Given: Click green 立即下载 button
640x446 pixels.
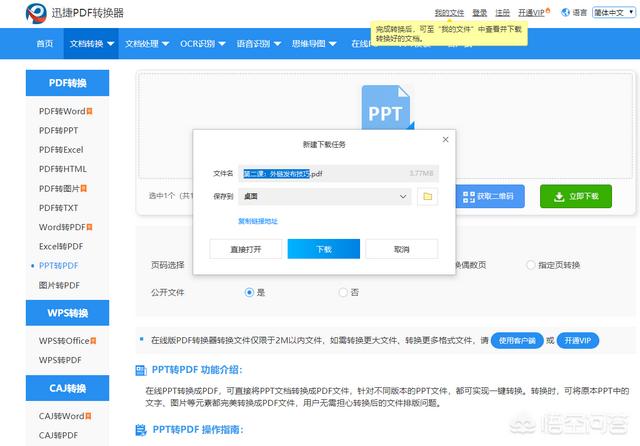Looking at the screenshot, I should (x=576, y=196).
